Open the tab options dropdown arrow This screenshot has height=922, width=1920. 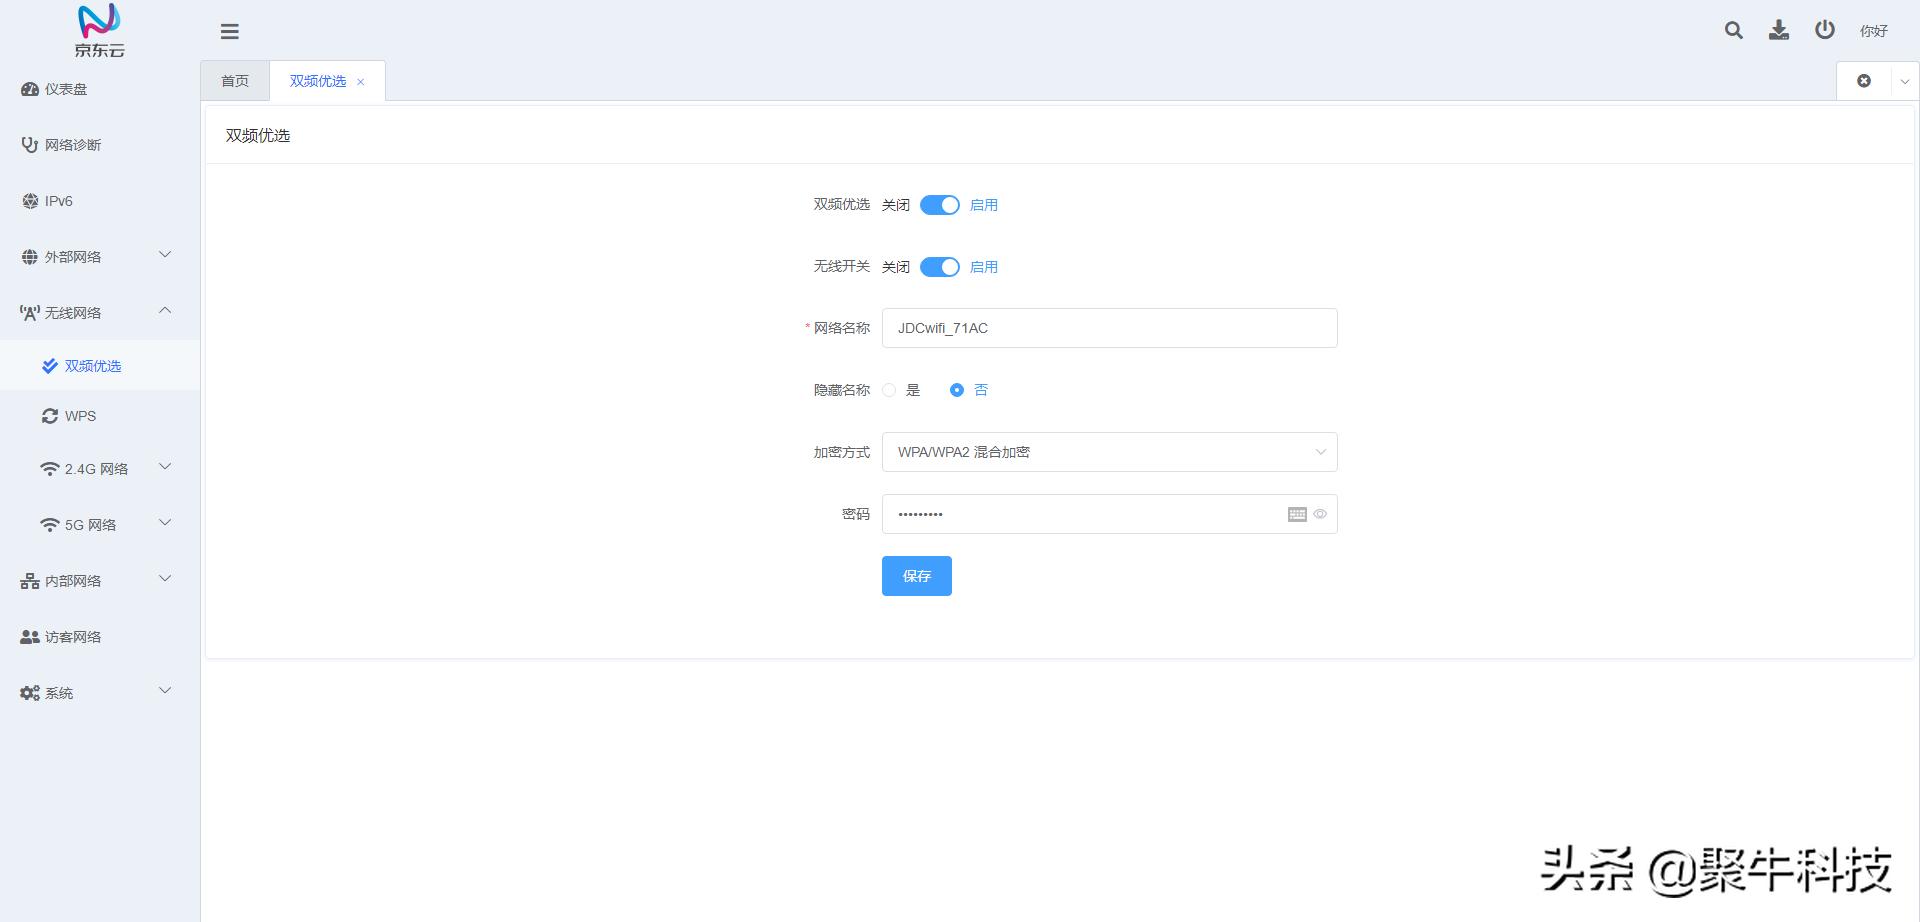pos(1905,82)
